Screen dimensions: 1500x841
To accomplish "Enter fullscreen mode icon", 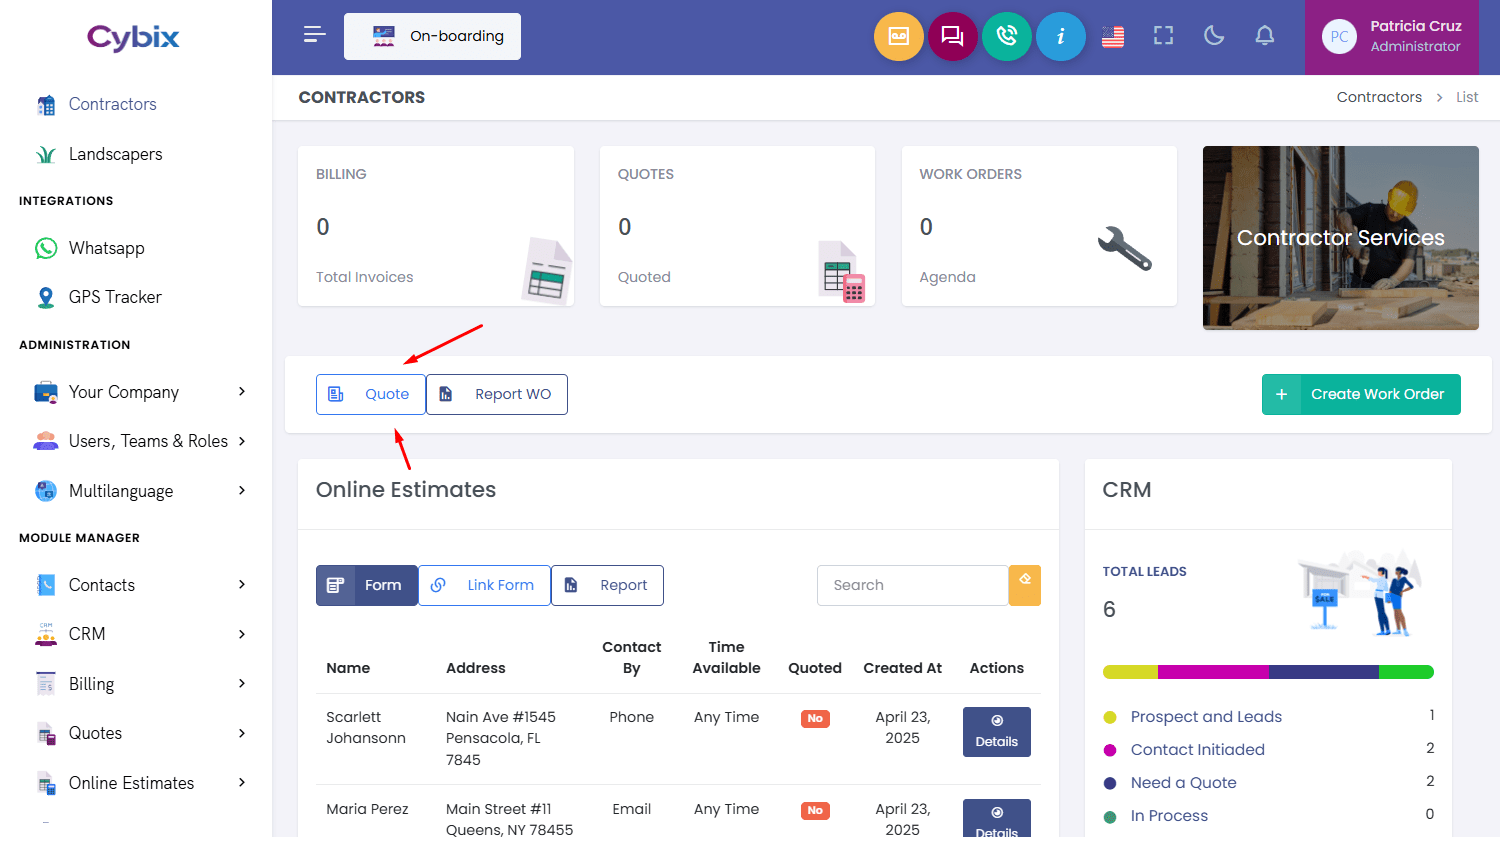I will click(x=1163, y=36).
